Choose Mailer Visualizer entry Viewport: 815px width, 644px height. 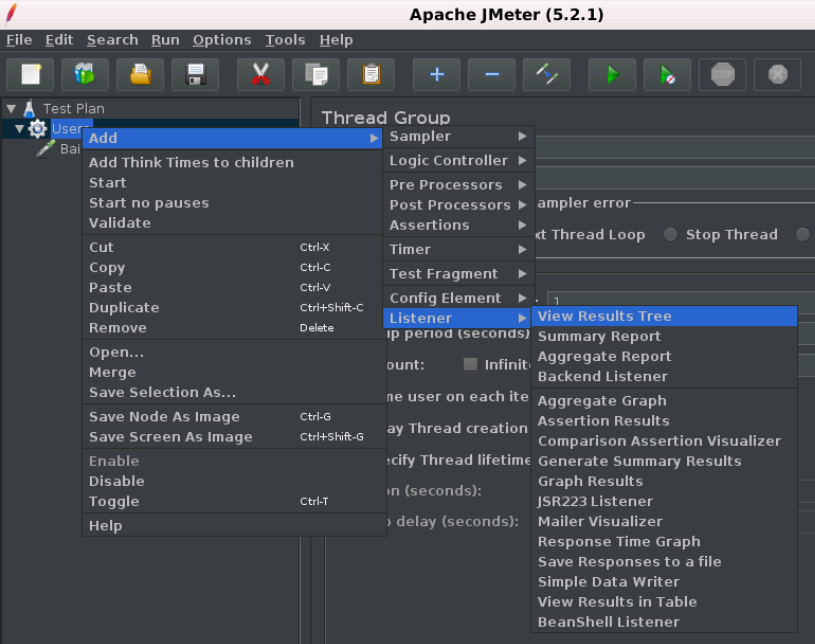664,521
